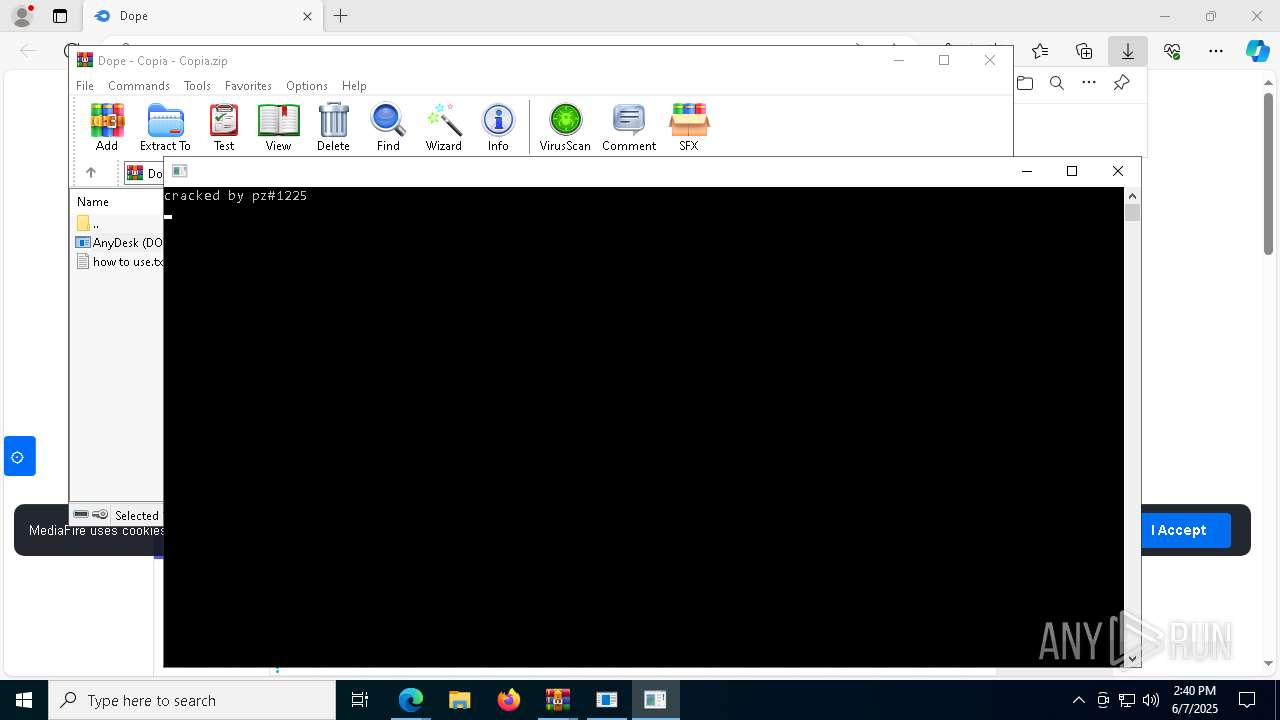
Task: Select the AnyDesk file in archive list
Action: point(119,242)
